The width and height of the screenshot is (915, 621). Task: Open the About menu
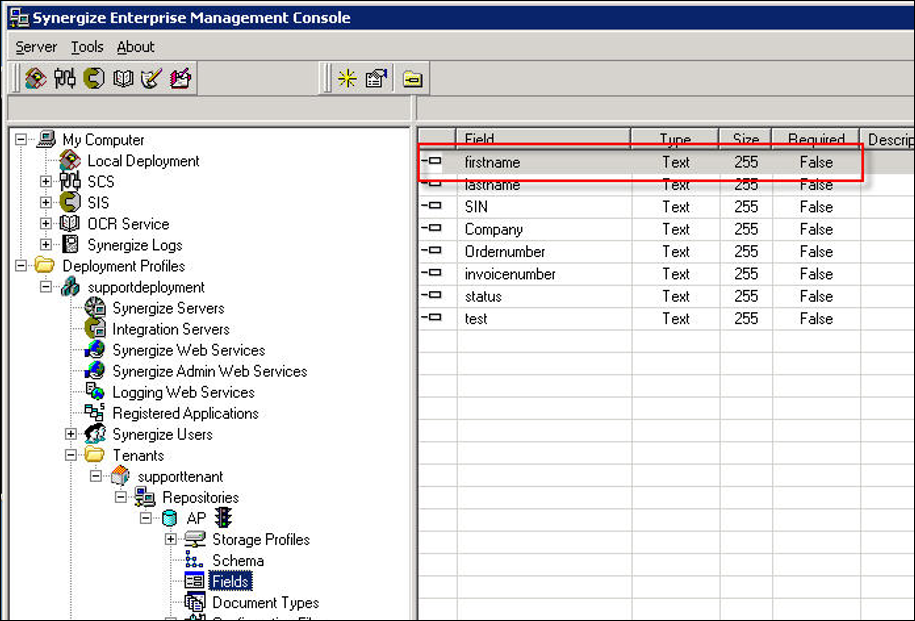click(x=135, y=47)
